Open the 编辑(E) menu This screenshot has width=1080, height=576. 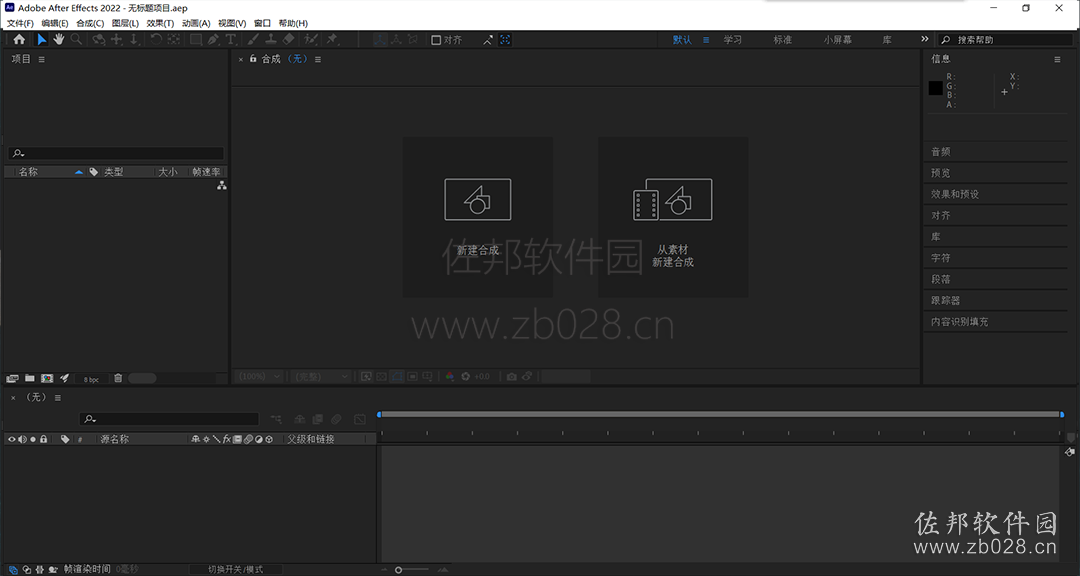pos(55,23)
